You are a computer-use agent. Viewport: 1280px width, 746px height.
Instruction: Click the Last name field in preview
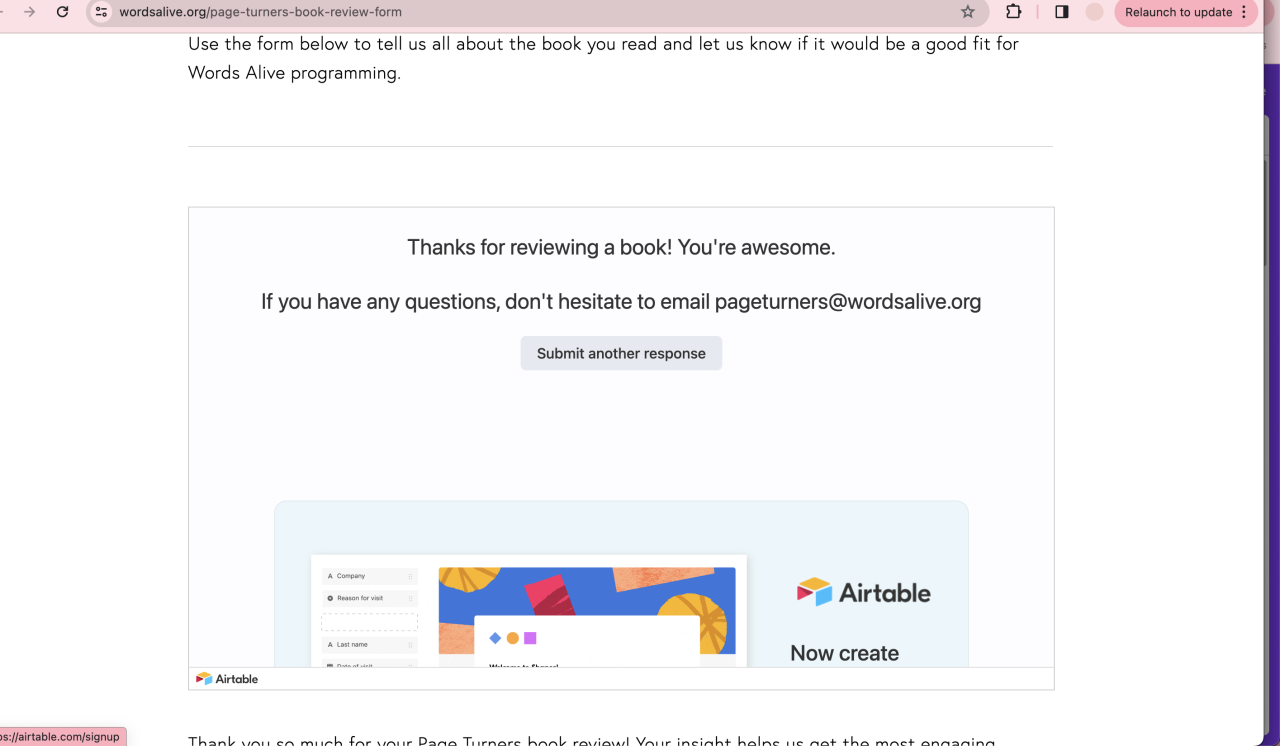pos(369,645)
